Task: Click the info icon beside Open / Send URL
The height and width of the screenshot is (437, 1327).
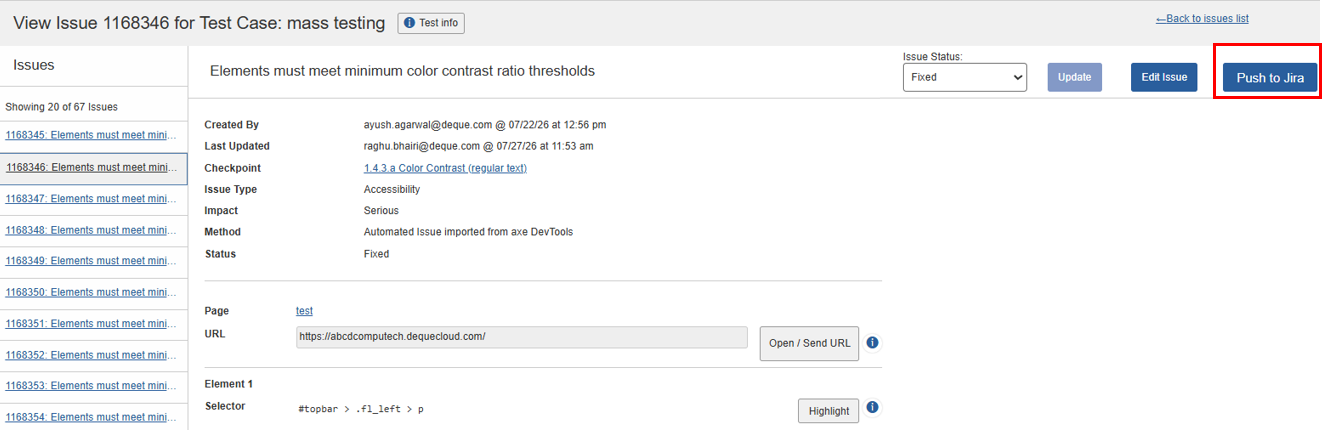Action: coord(872,343)
